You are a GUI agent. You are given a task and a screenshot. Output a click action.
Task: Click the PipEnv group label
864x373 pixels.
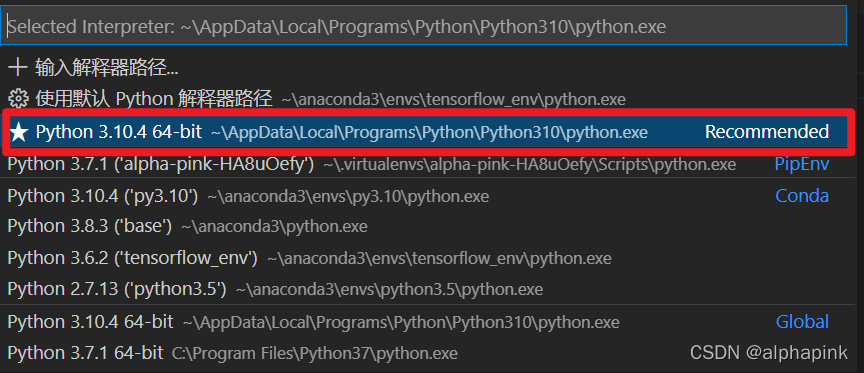tap(802, 164)
